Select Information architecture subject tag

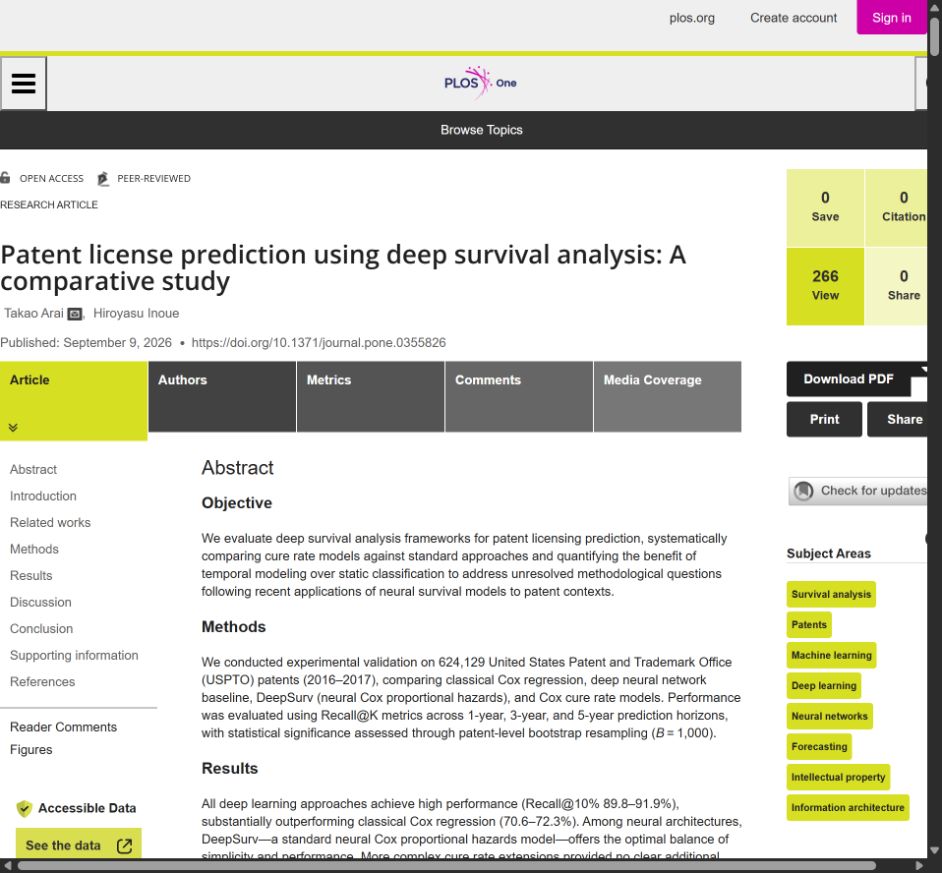[847, 808]
